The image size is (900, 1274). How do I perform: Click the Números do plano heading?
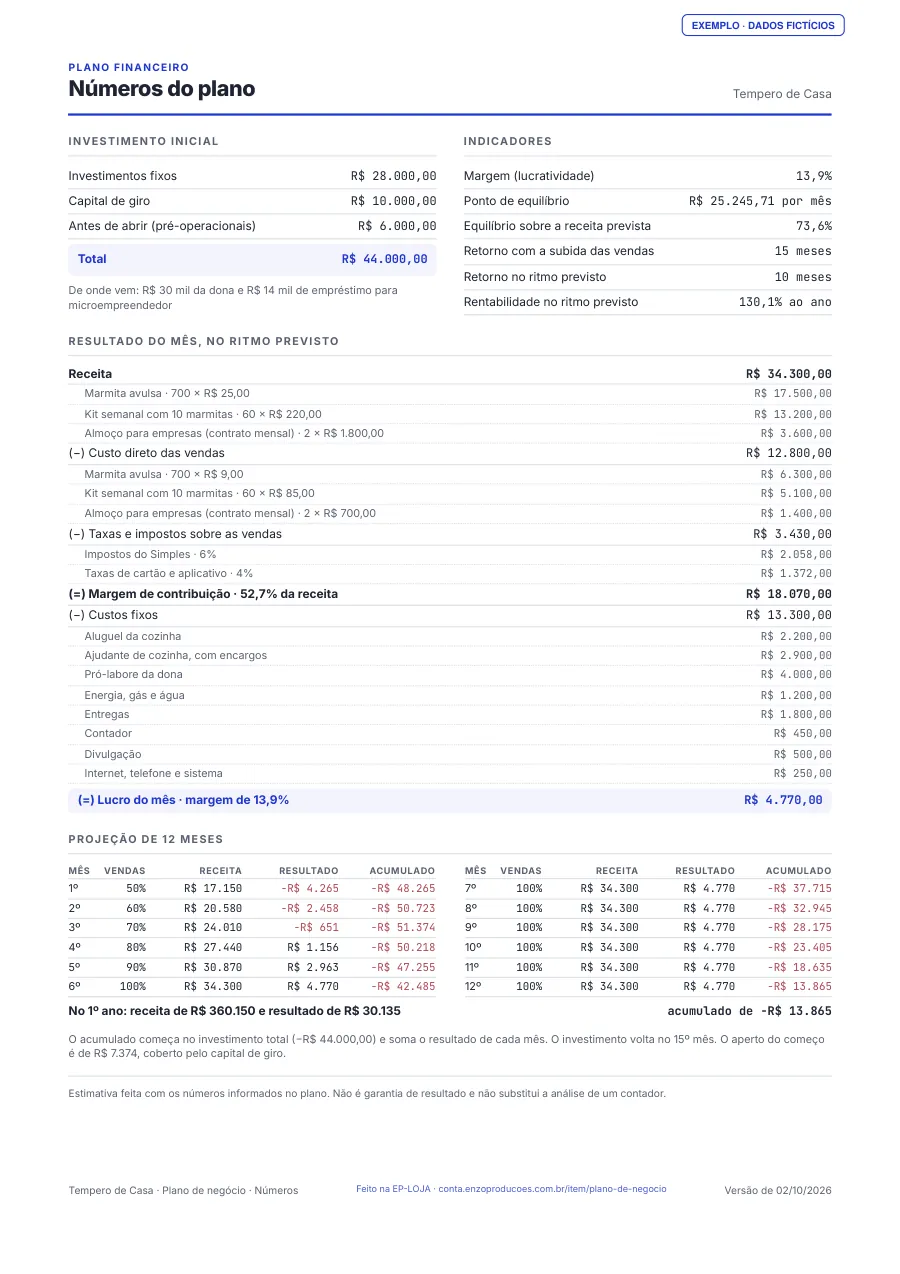[161, 89]
